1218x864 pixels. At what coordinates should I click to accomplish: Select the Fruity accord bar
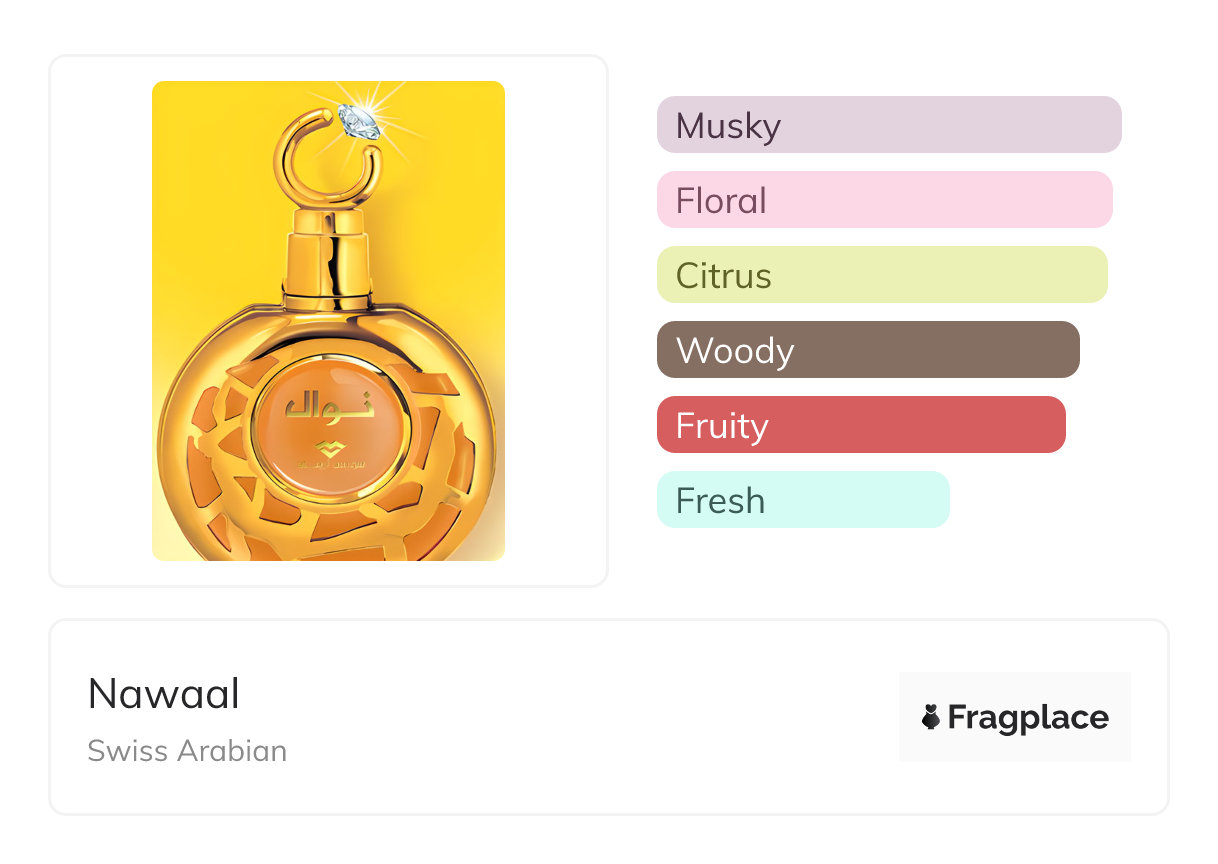pos(860,425)
